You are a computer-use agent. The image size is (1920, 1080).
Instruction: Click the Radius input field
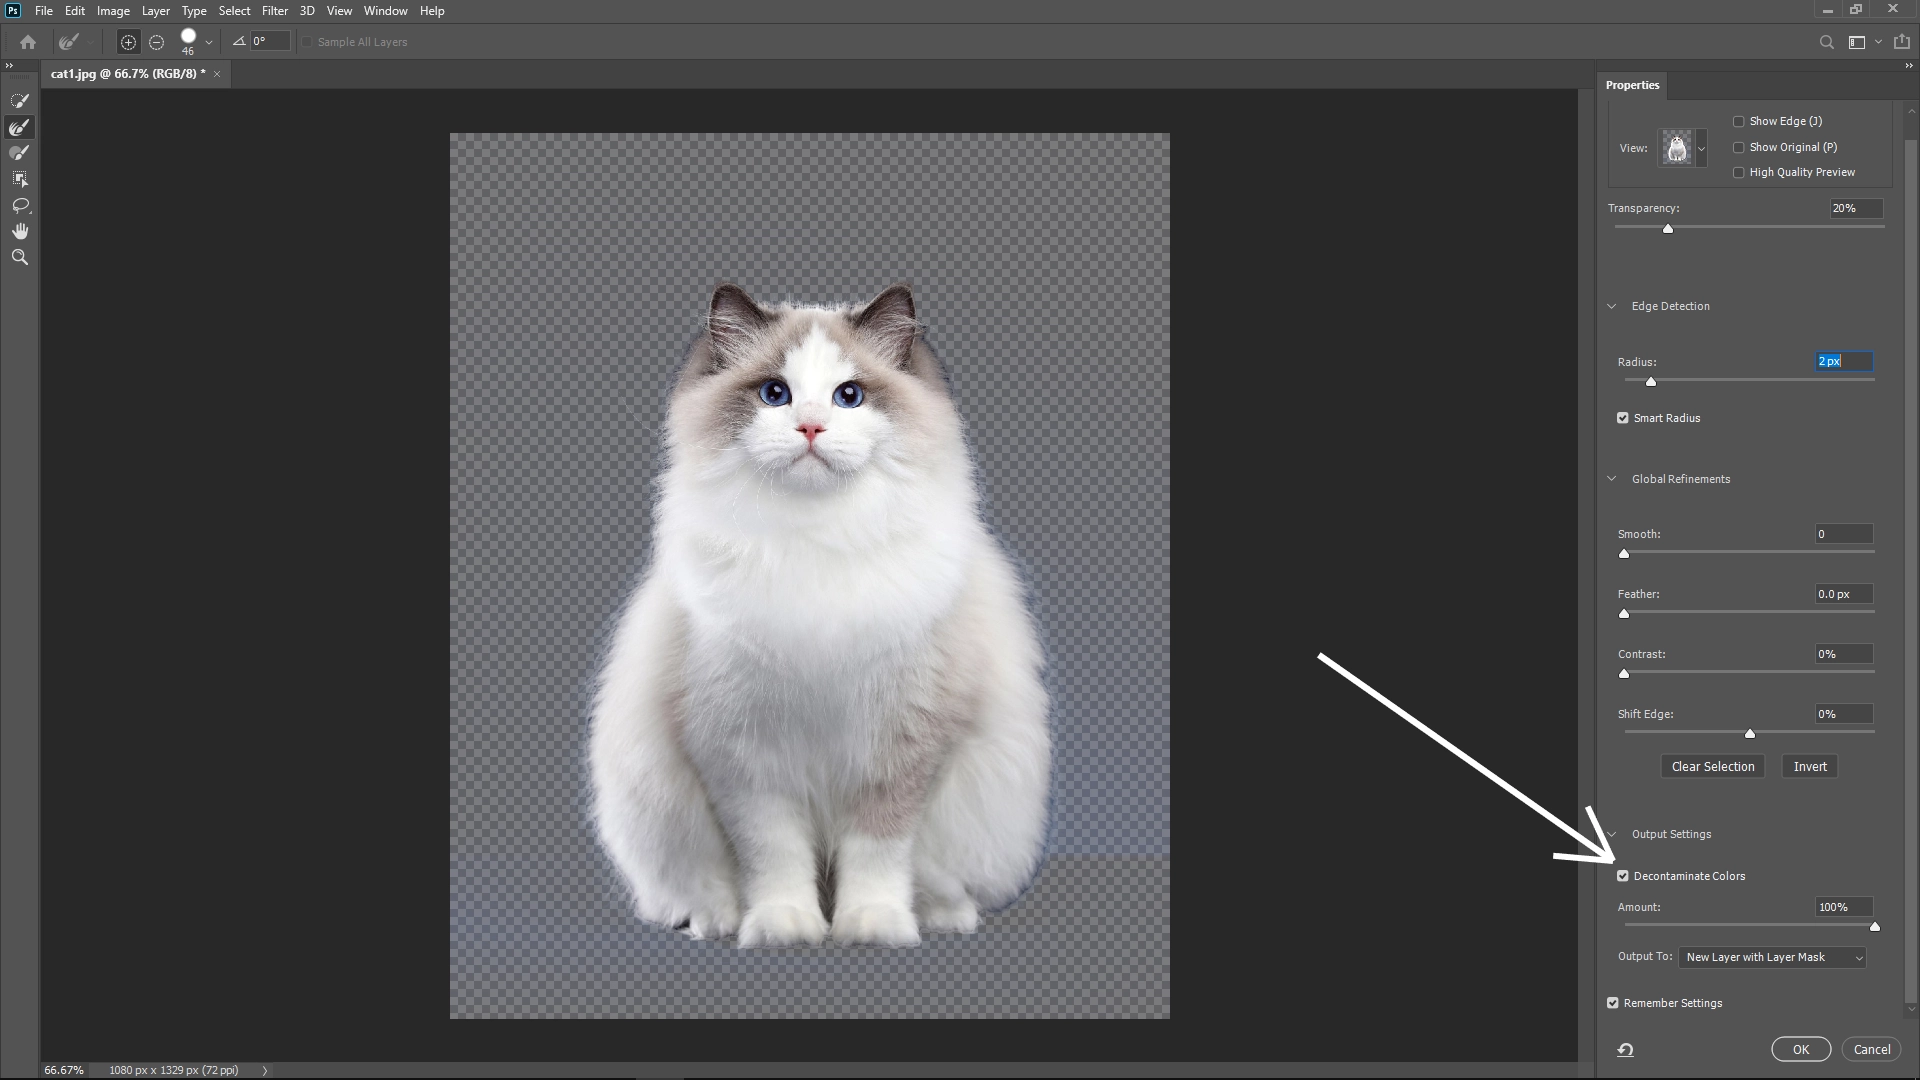[x=1843, y=361]
